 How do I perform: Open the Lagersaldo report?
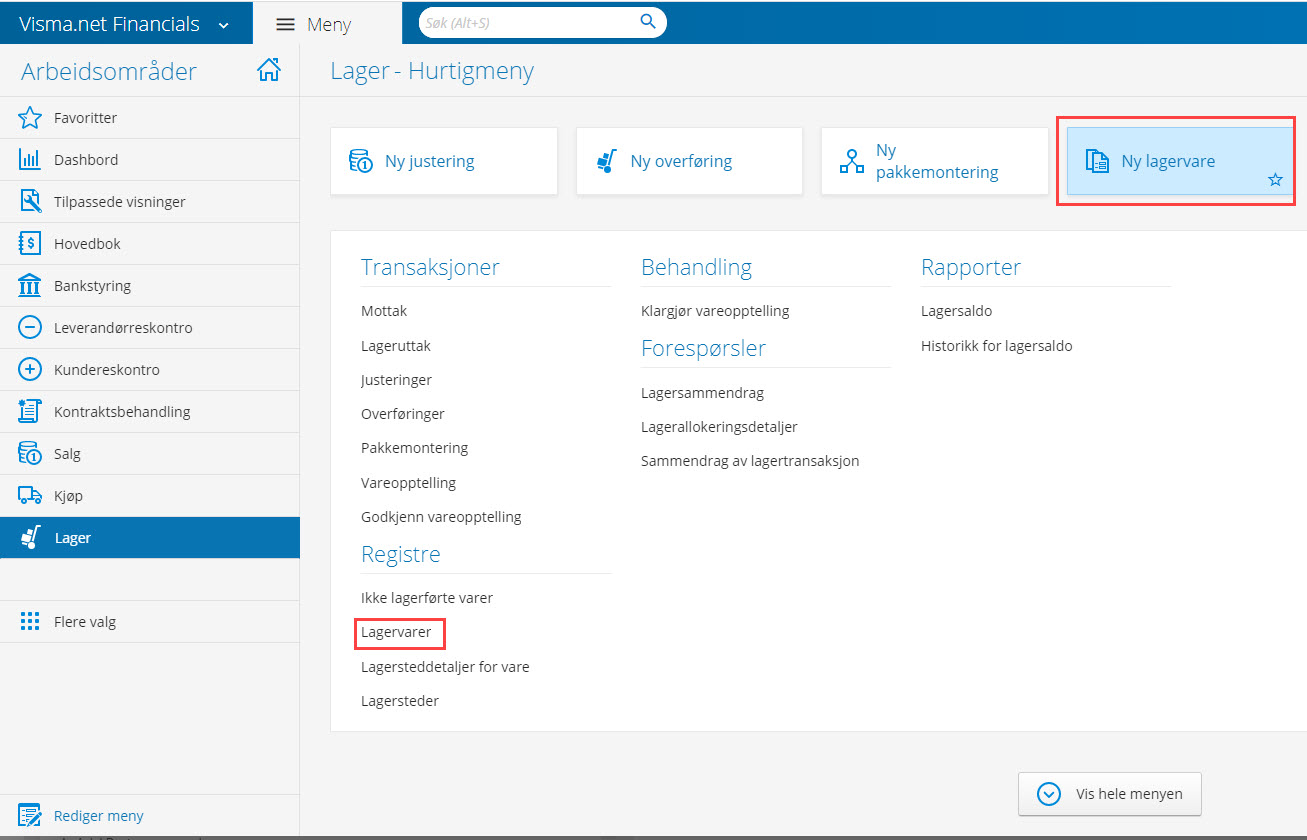pyautogui.click(x=956, y=311)
